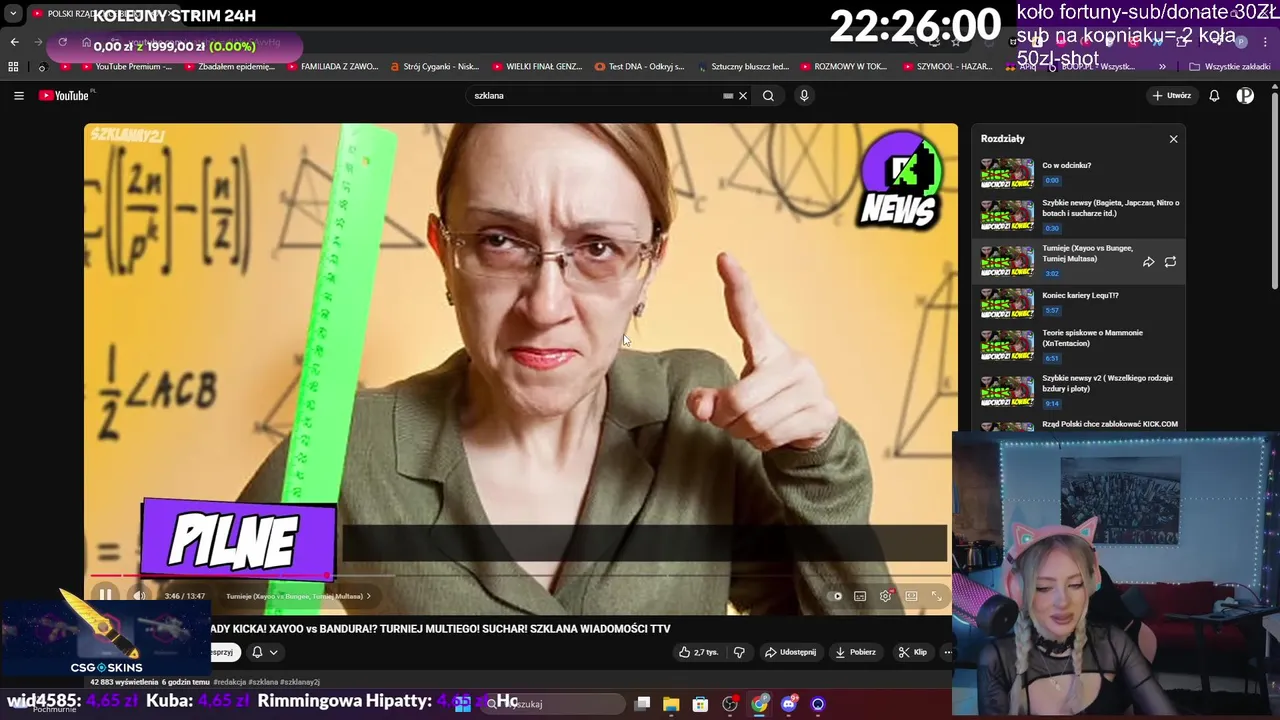Start voice search with microphone icon
The width and height of the screenshot is (1280, 720).
804,96
